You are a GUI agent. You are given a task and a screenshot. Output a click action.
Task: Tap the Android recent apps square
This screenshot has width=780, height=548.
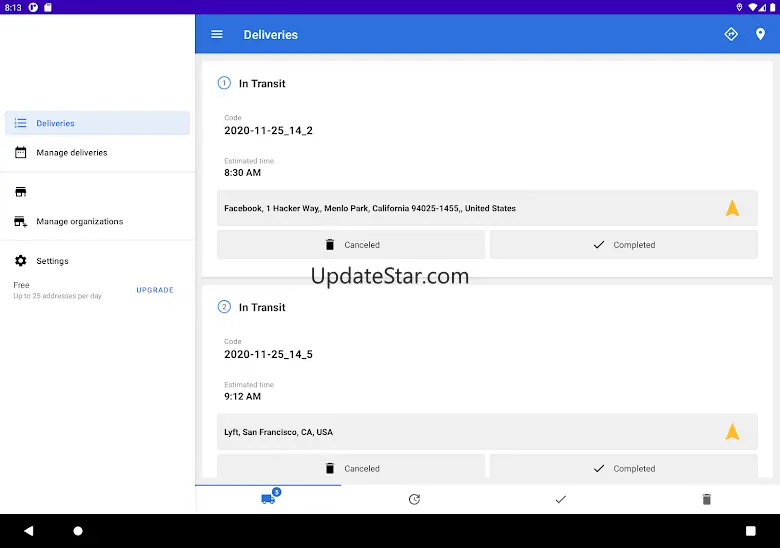[751, 531]
